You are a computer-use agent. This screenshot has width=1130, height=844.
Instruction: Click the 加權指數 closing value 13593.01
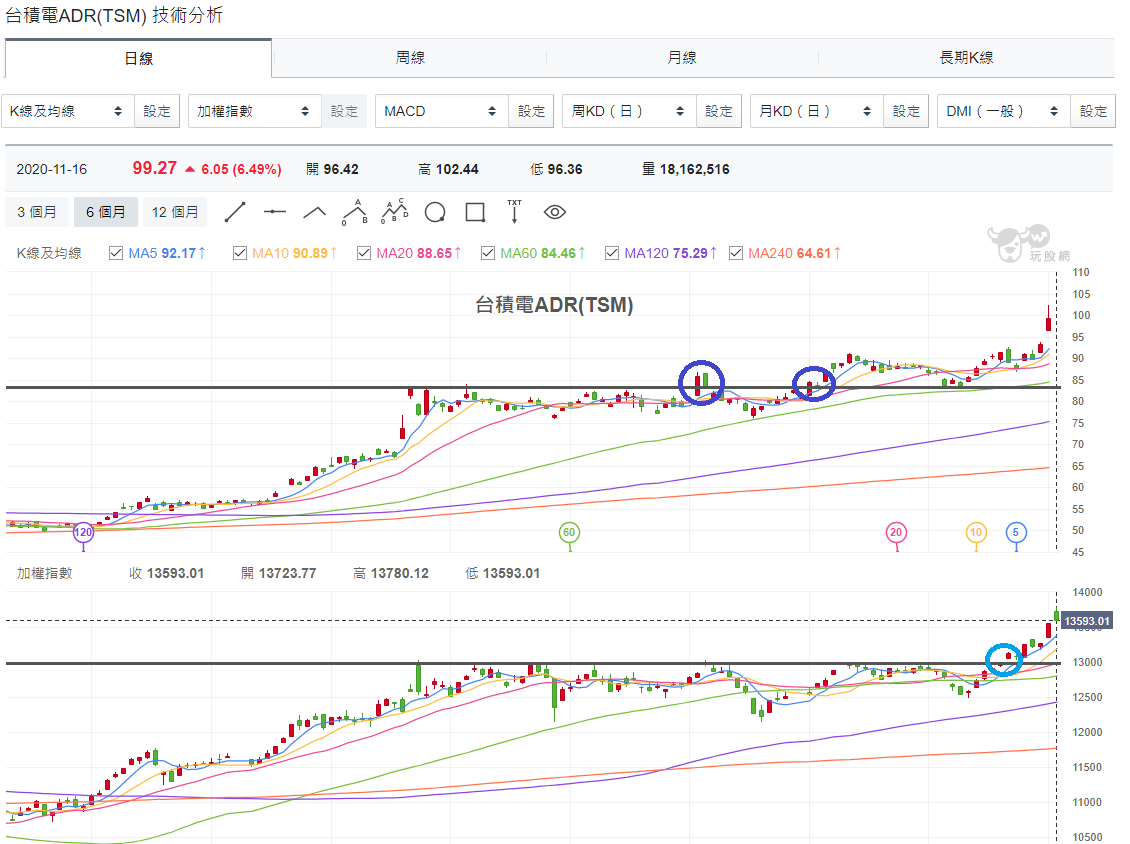coord(175,573)
